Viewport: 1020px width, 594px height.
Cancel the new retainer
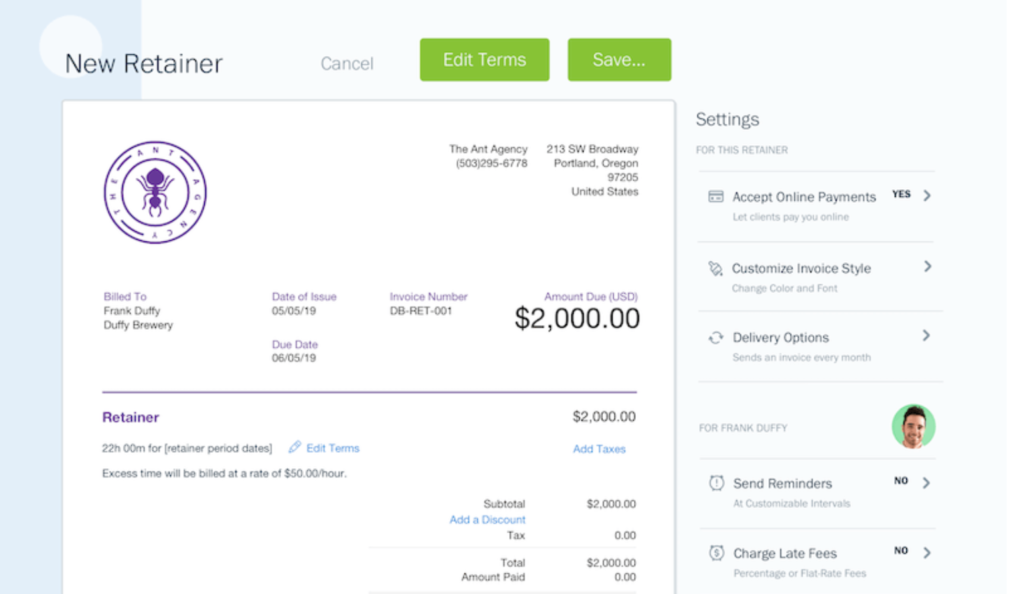pos(347,63)
